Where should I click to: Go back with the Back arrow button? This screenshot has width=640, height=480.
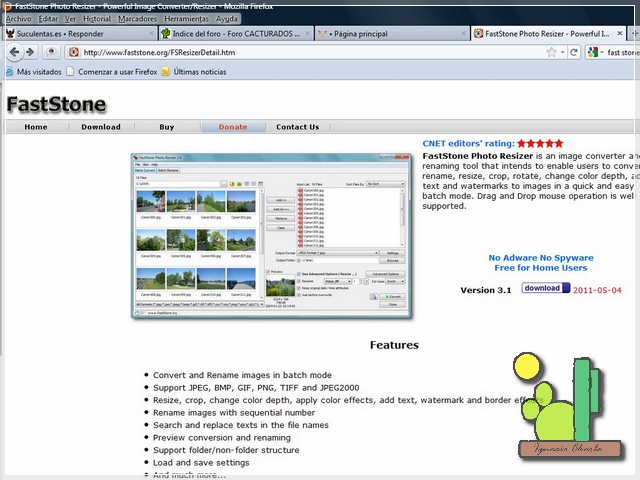pos(15,52)
